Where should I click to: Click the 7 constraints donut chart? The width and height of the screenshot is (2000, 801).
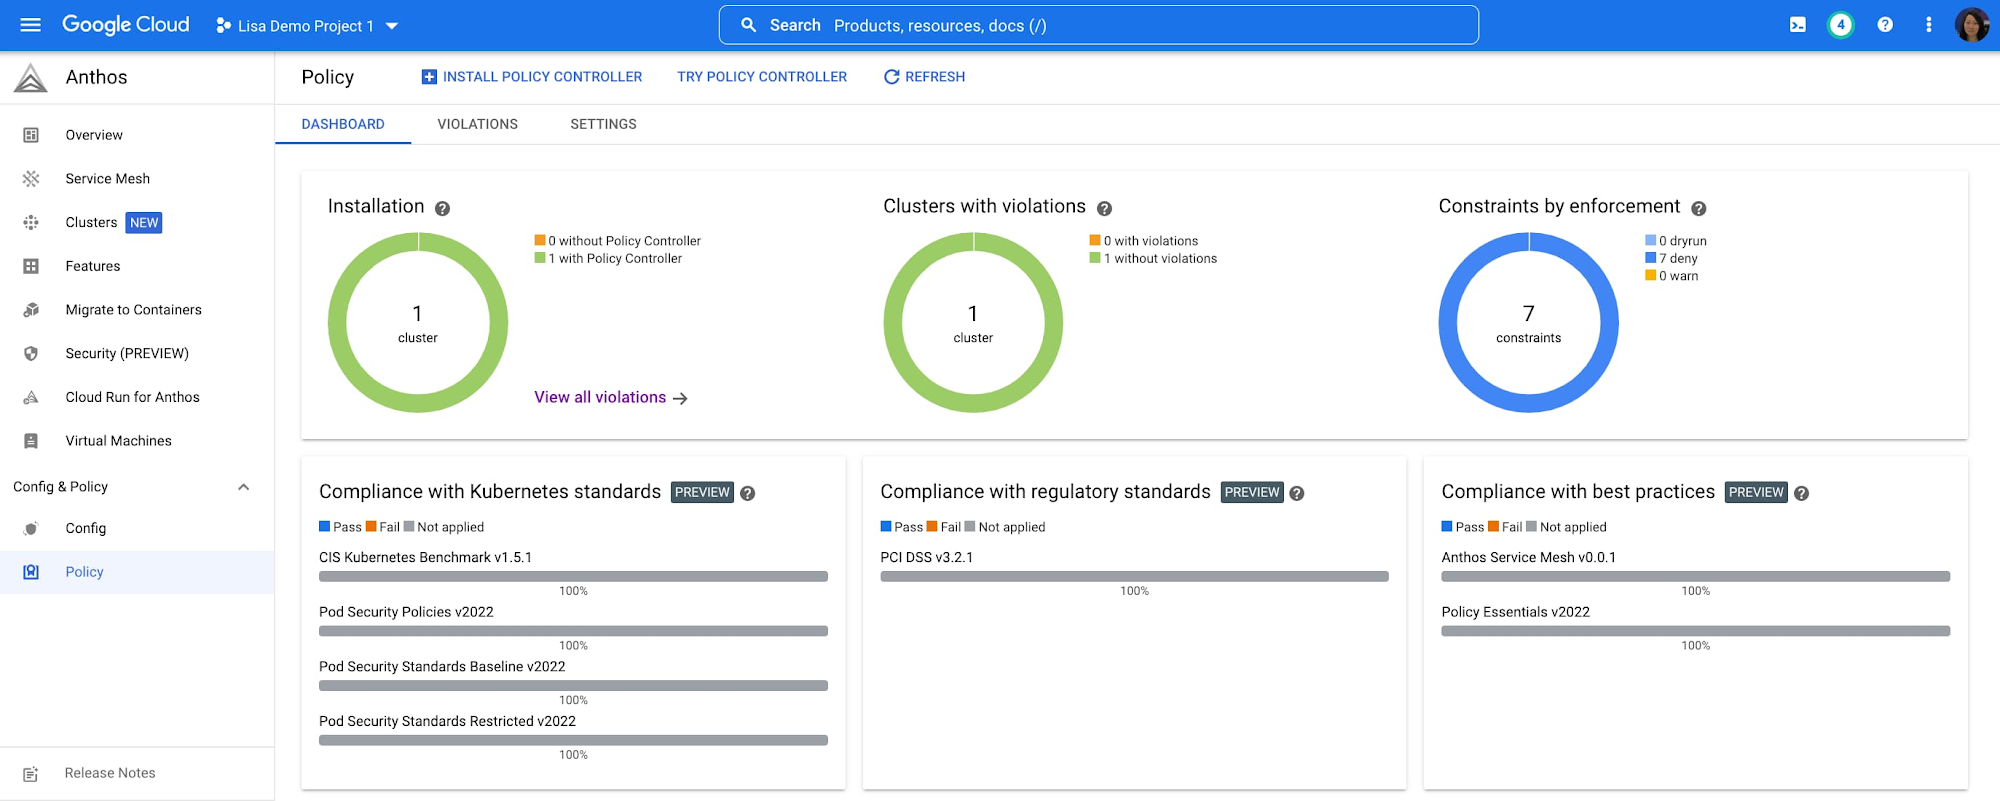pyautogui.click(x=1528, y=322)
